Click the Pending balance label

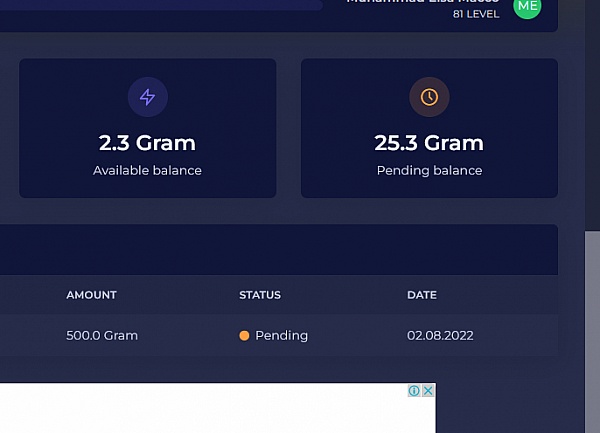(x=429, y=170)
